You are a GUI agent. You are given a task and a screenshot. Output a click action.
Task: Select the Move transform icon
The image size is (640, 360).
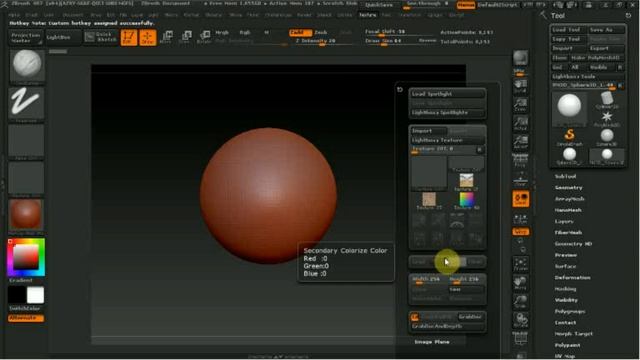167,37
